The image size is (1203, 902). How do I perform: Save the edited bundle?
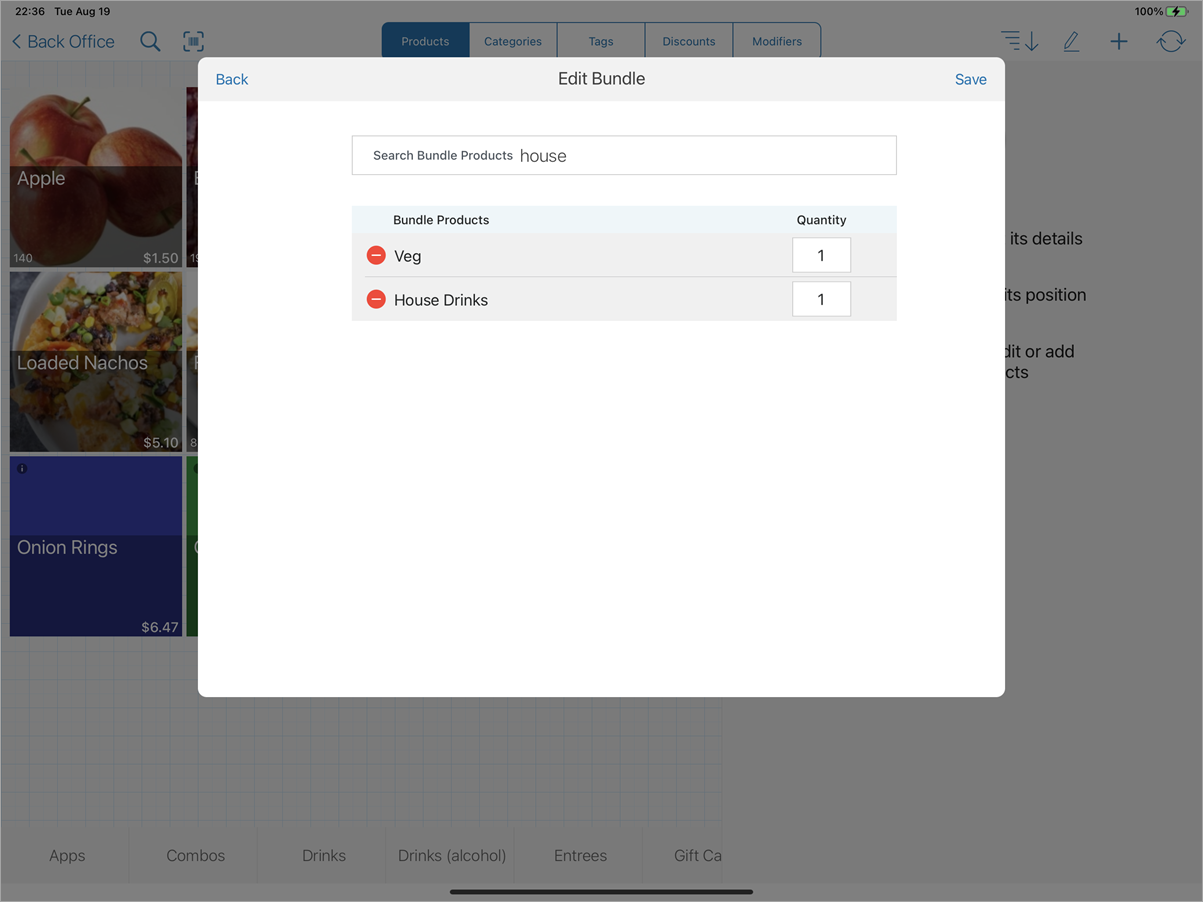tap(970, 79)
